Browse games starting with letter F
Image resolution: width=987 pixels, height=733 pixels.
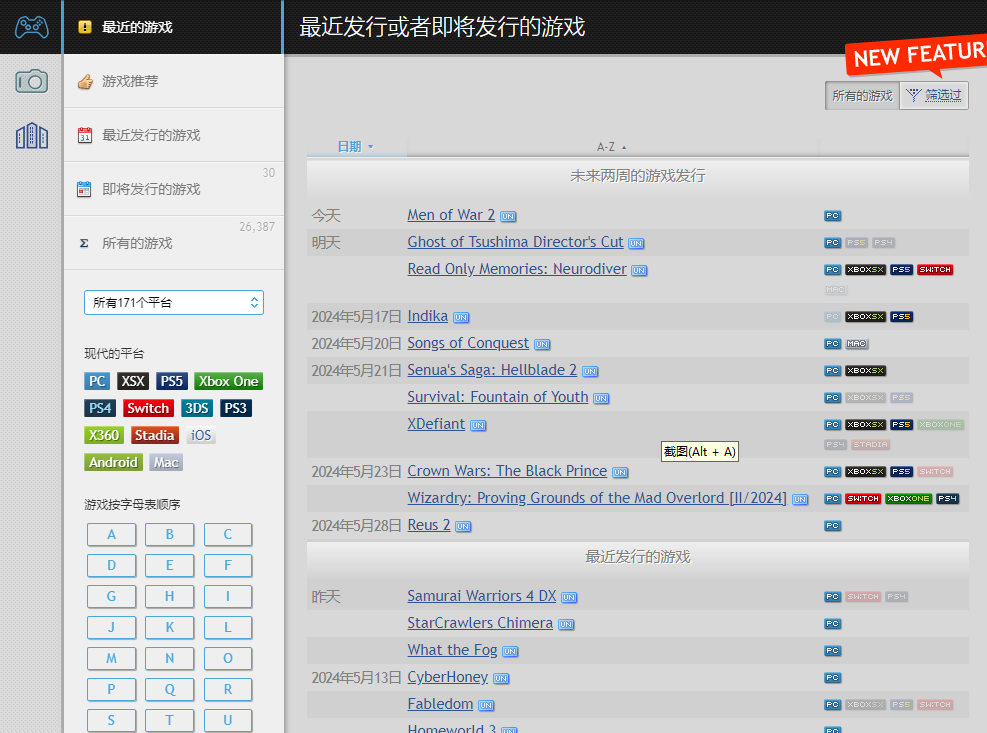point(228,565)
